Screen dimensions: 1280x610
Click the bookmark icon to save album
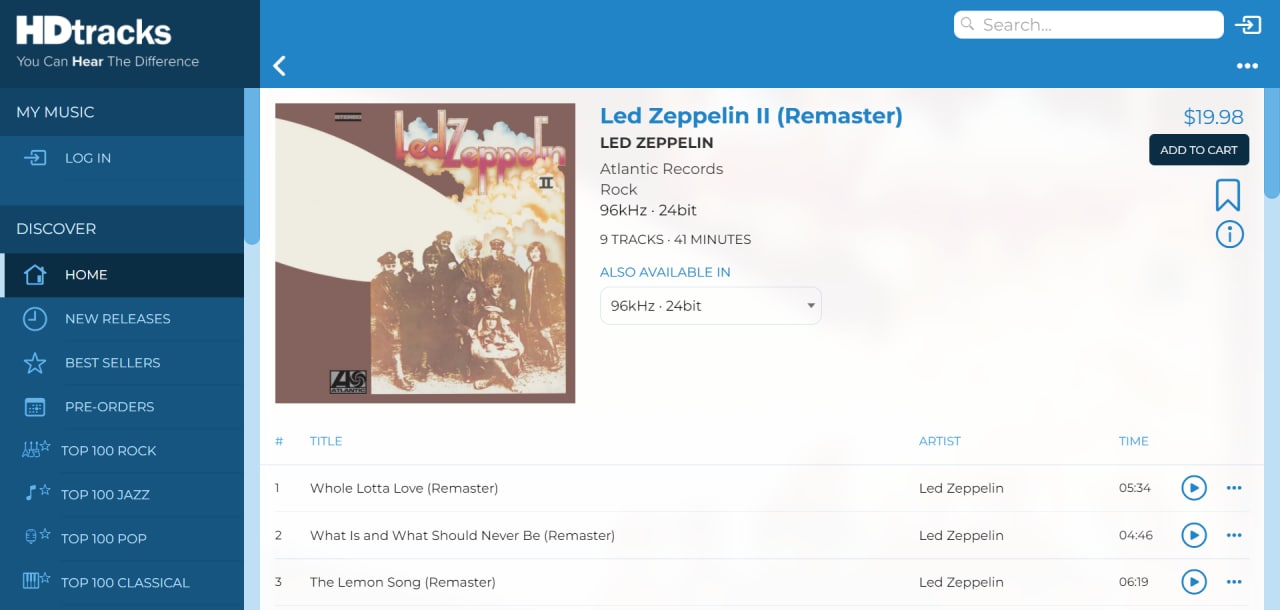1228,195
